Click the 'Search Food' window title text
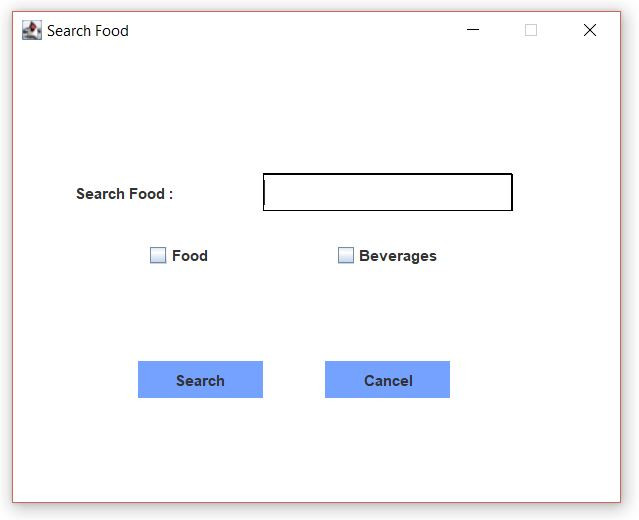The image size is (639, 520). pyautogui.click(x=88, y=31)
